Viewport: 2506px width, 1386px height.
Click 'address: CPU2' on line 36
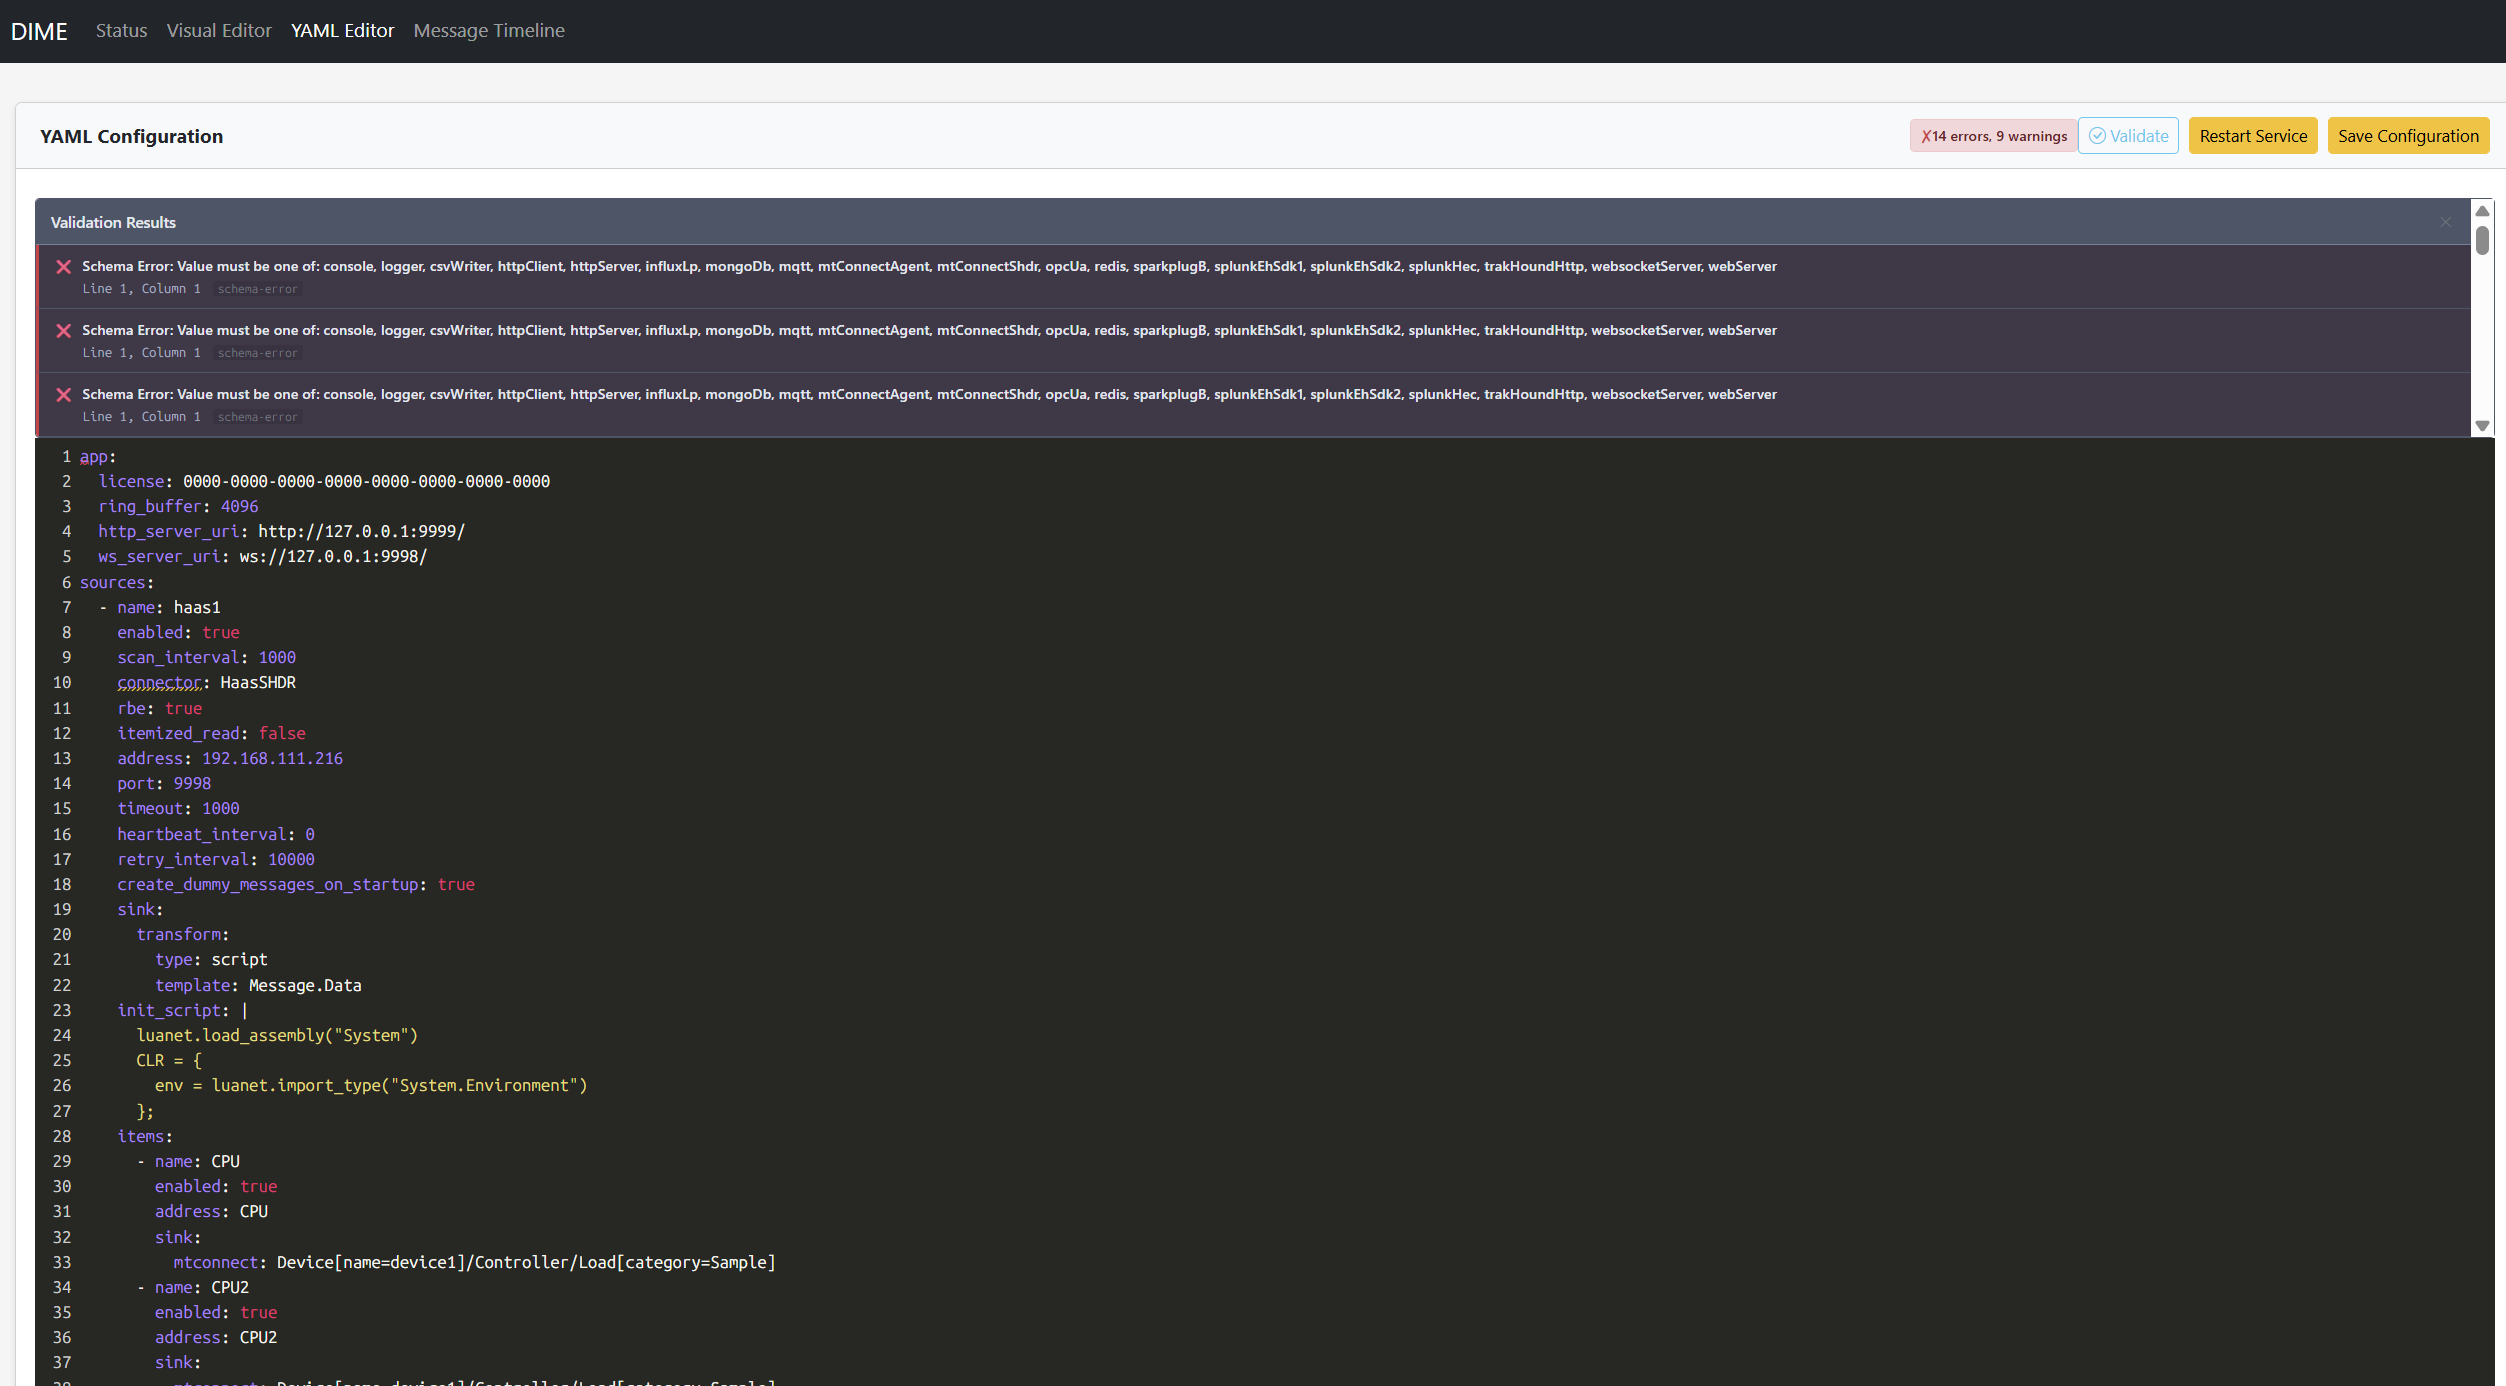216,1338
